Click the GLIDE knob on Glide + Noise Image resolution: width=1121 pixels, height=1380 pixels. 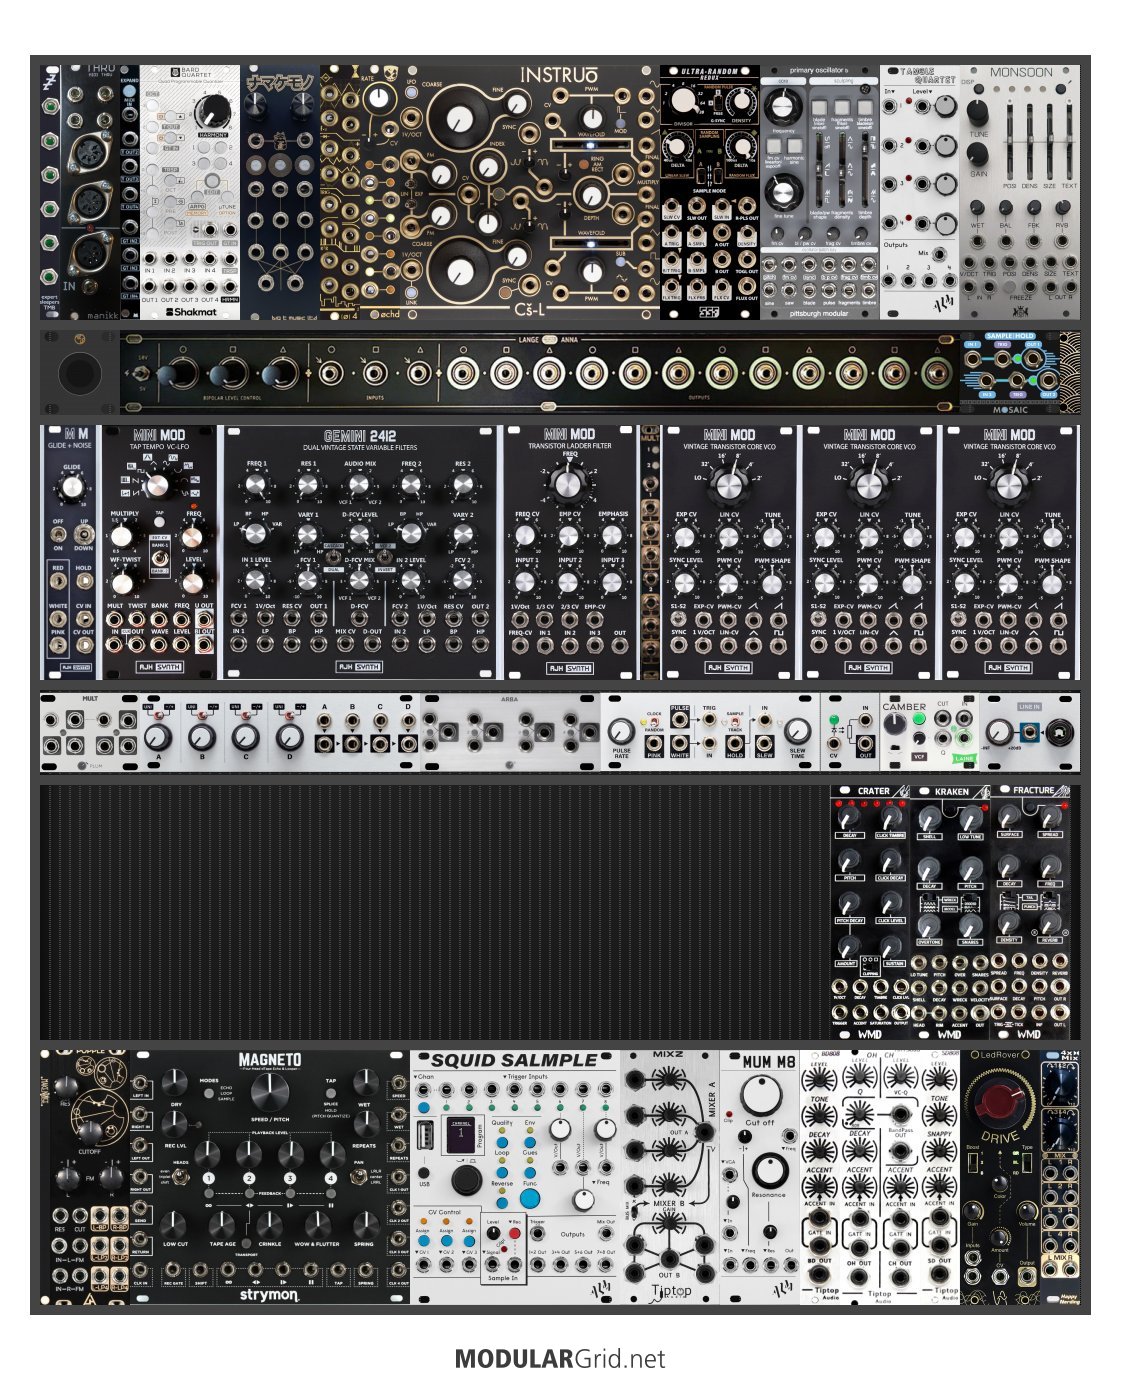pos(72,488)
